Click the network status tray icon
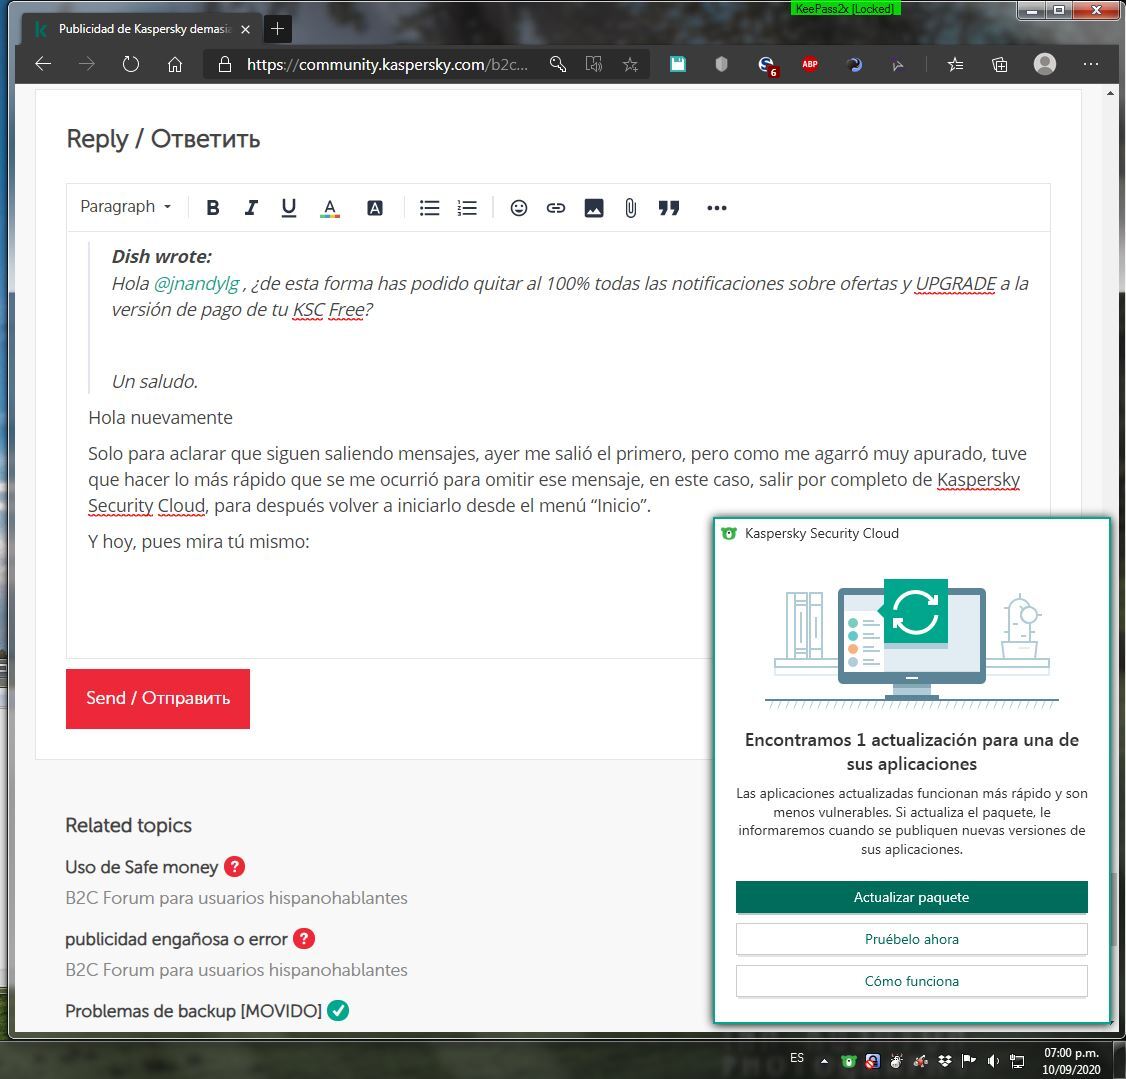 click(1017, 1060)
